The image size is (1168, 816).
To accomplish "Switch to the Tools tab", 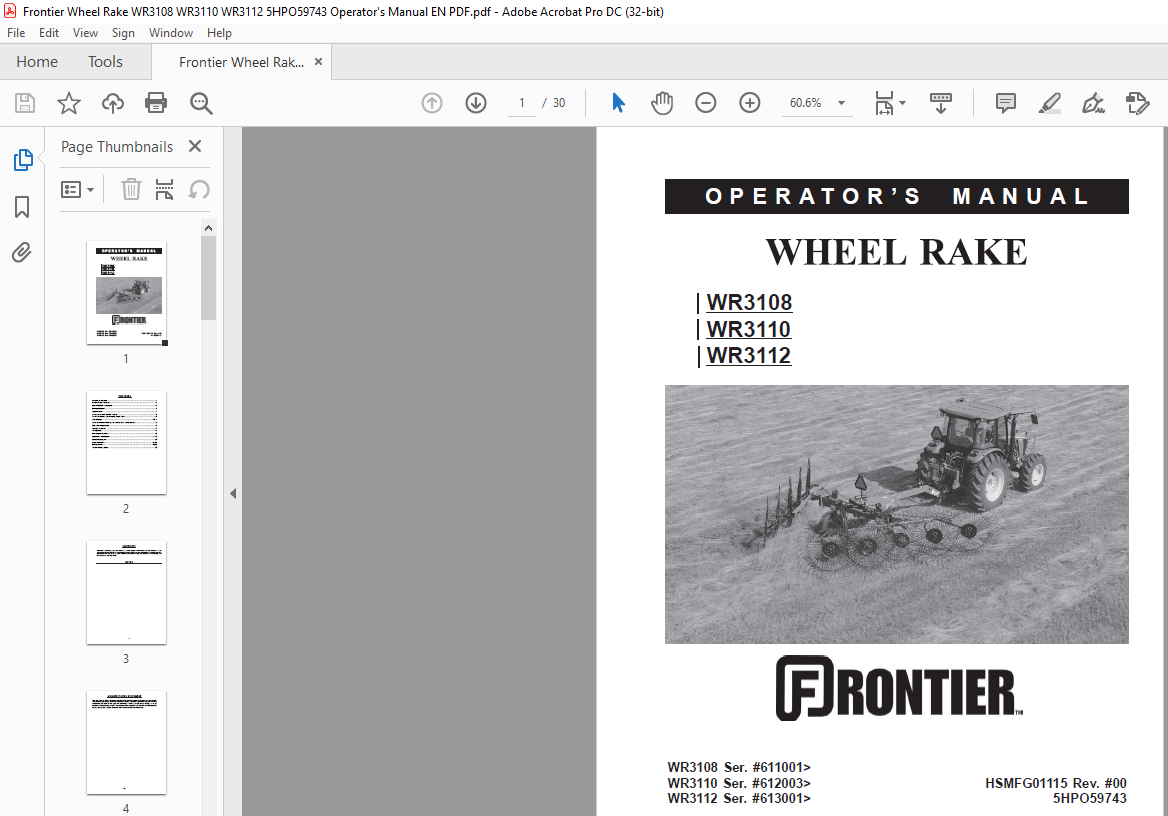I will pyautogui.click(x=105, y=62).
